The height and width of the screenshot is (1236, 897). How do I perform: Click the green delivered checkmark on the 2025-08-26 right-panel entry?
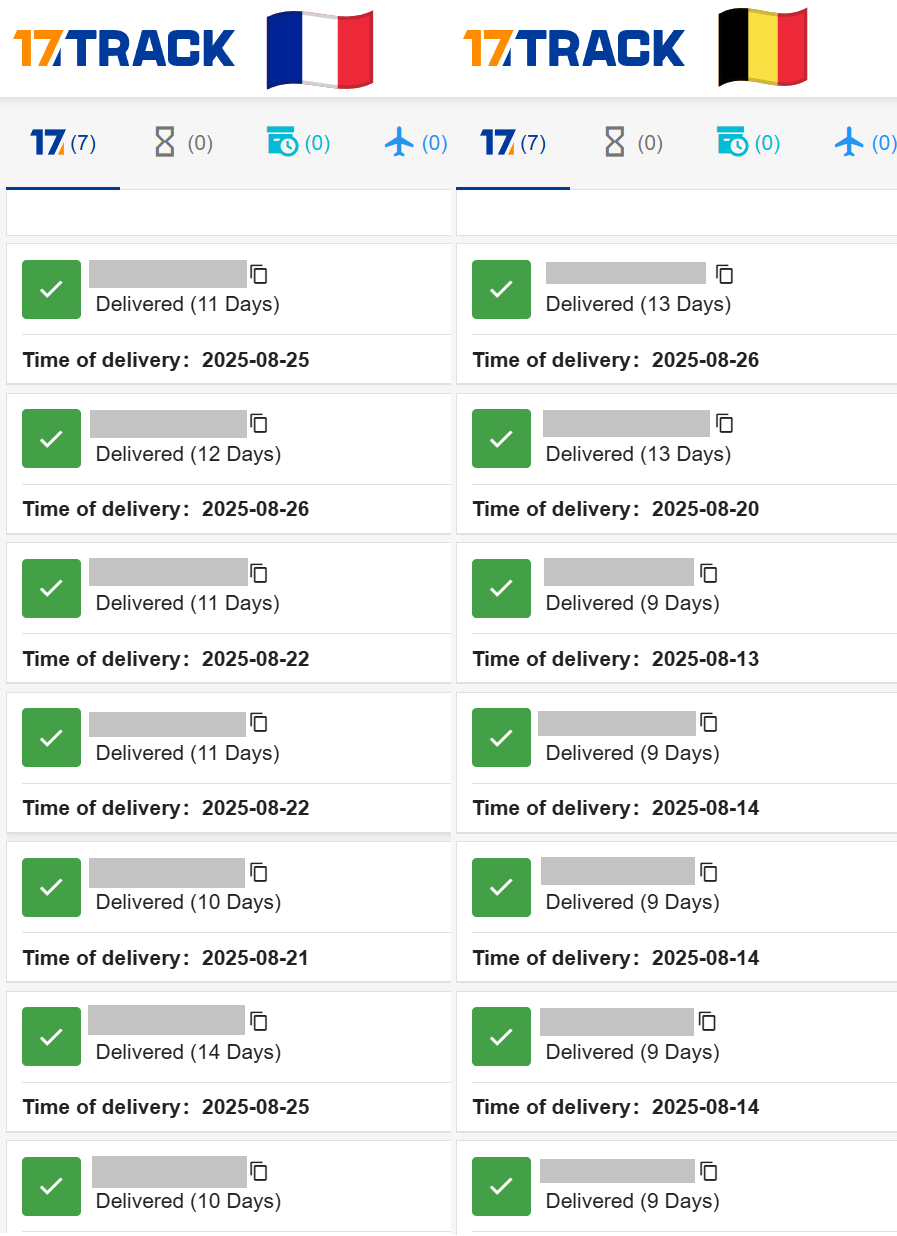pyautogui.click(x=501, y=289)
